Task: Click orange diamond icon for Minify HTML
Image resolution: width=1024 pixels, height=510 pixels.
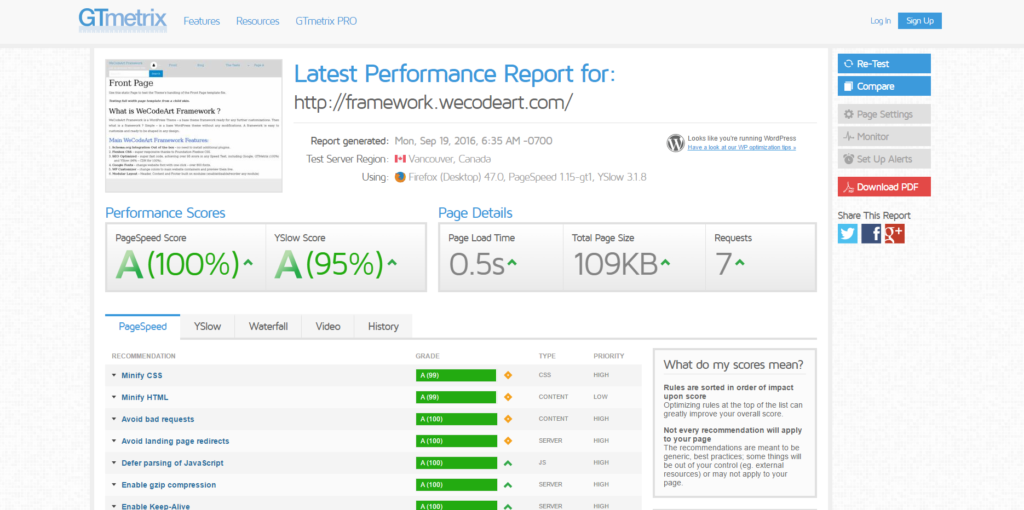Action: (508, 397)
